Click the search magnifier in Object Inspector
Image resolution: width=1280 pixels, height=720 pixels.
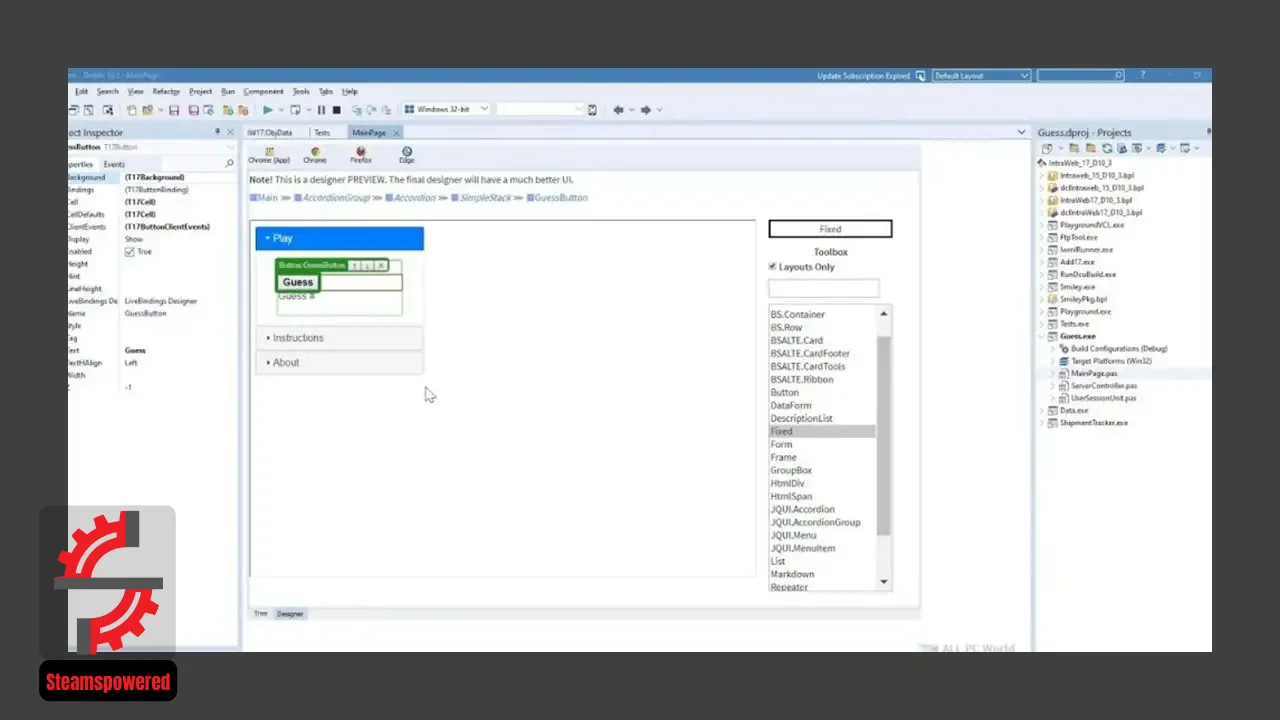tap(229, 164)
